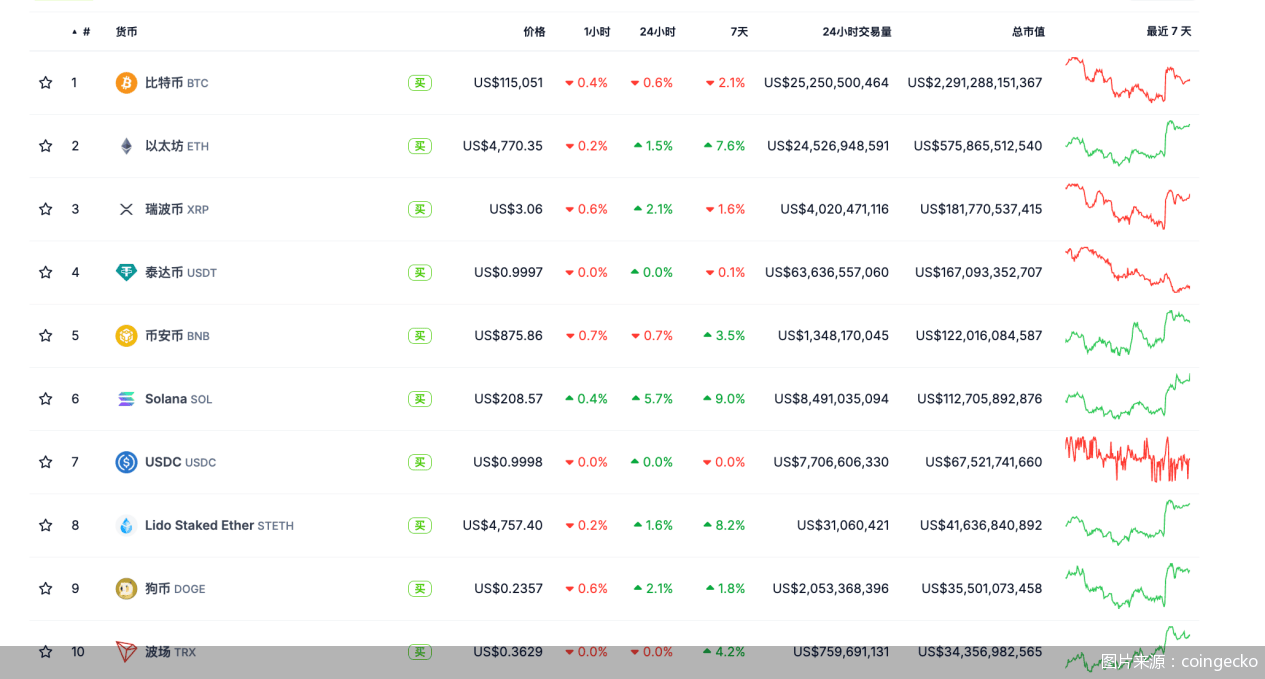Click the XRP coin logo icon
Screen dimensions: 1265x679
pos(126,209)
